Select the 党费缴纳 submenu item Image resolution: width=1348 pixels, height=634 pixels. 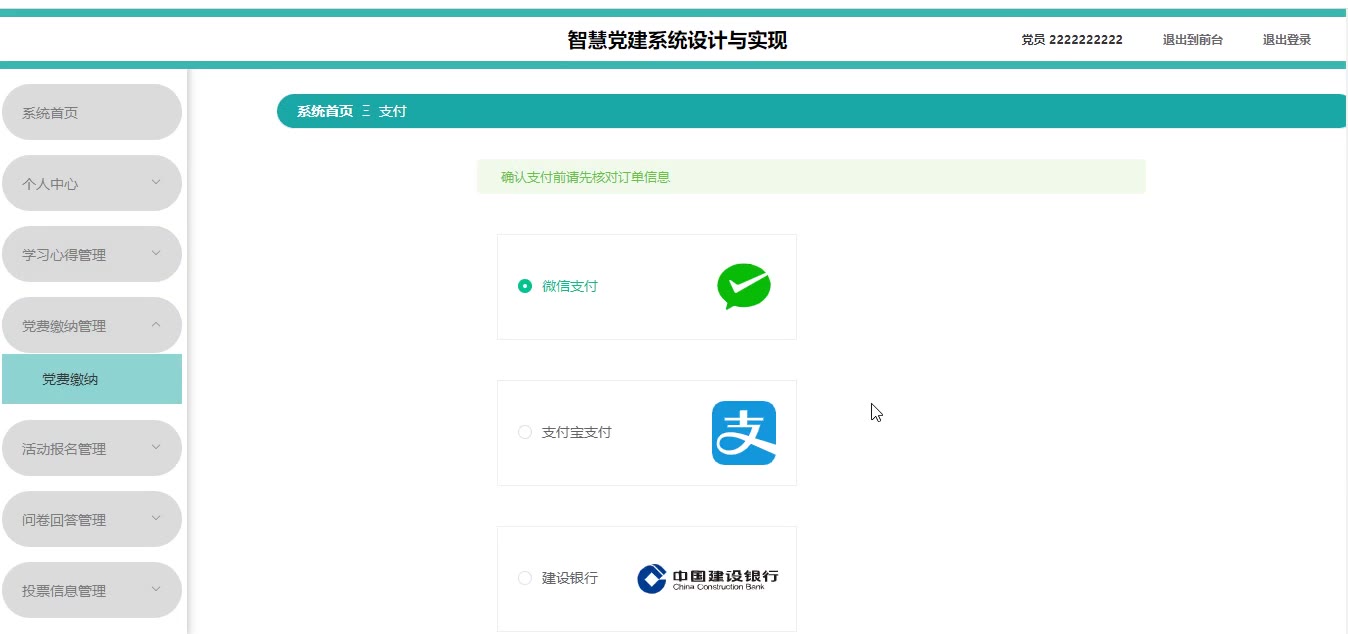[x=92, y=379]
